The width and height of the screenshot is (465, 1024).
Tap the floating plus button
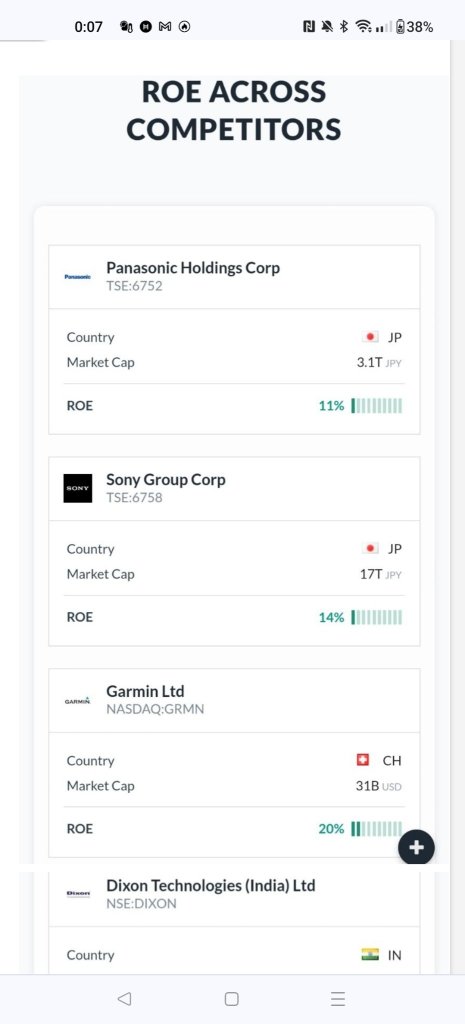point(417,848)
